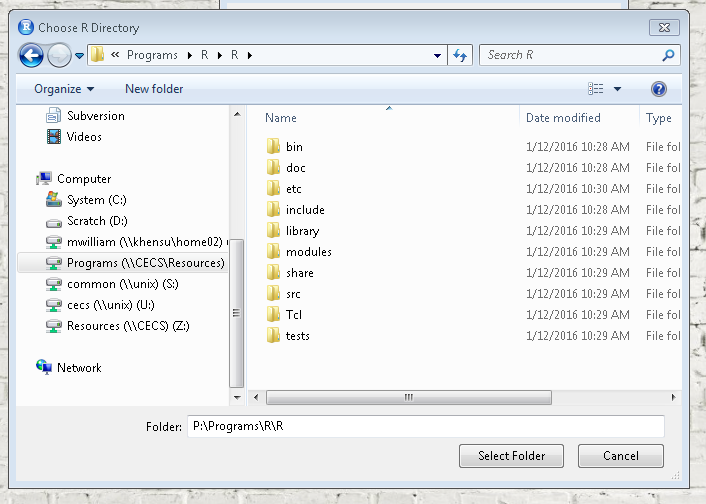Close the Choose R Directory dialog
This screenshot has width=706, height=504.
664,27
